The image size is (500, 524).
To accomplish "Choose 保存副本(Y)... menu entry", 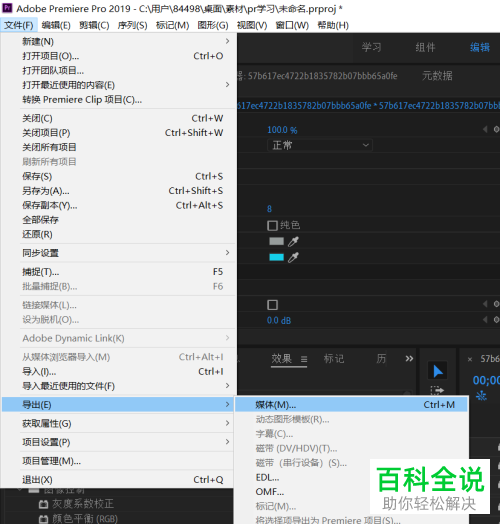I will [x=118, y=206].
